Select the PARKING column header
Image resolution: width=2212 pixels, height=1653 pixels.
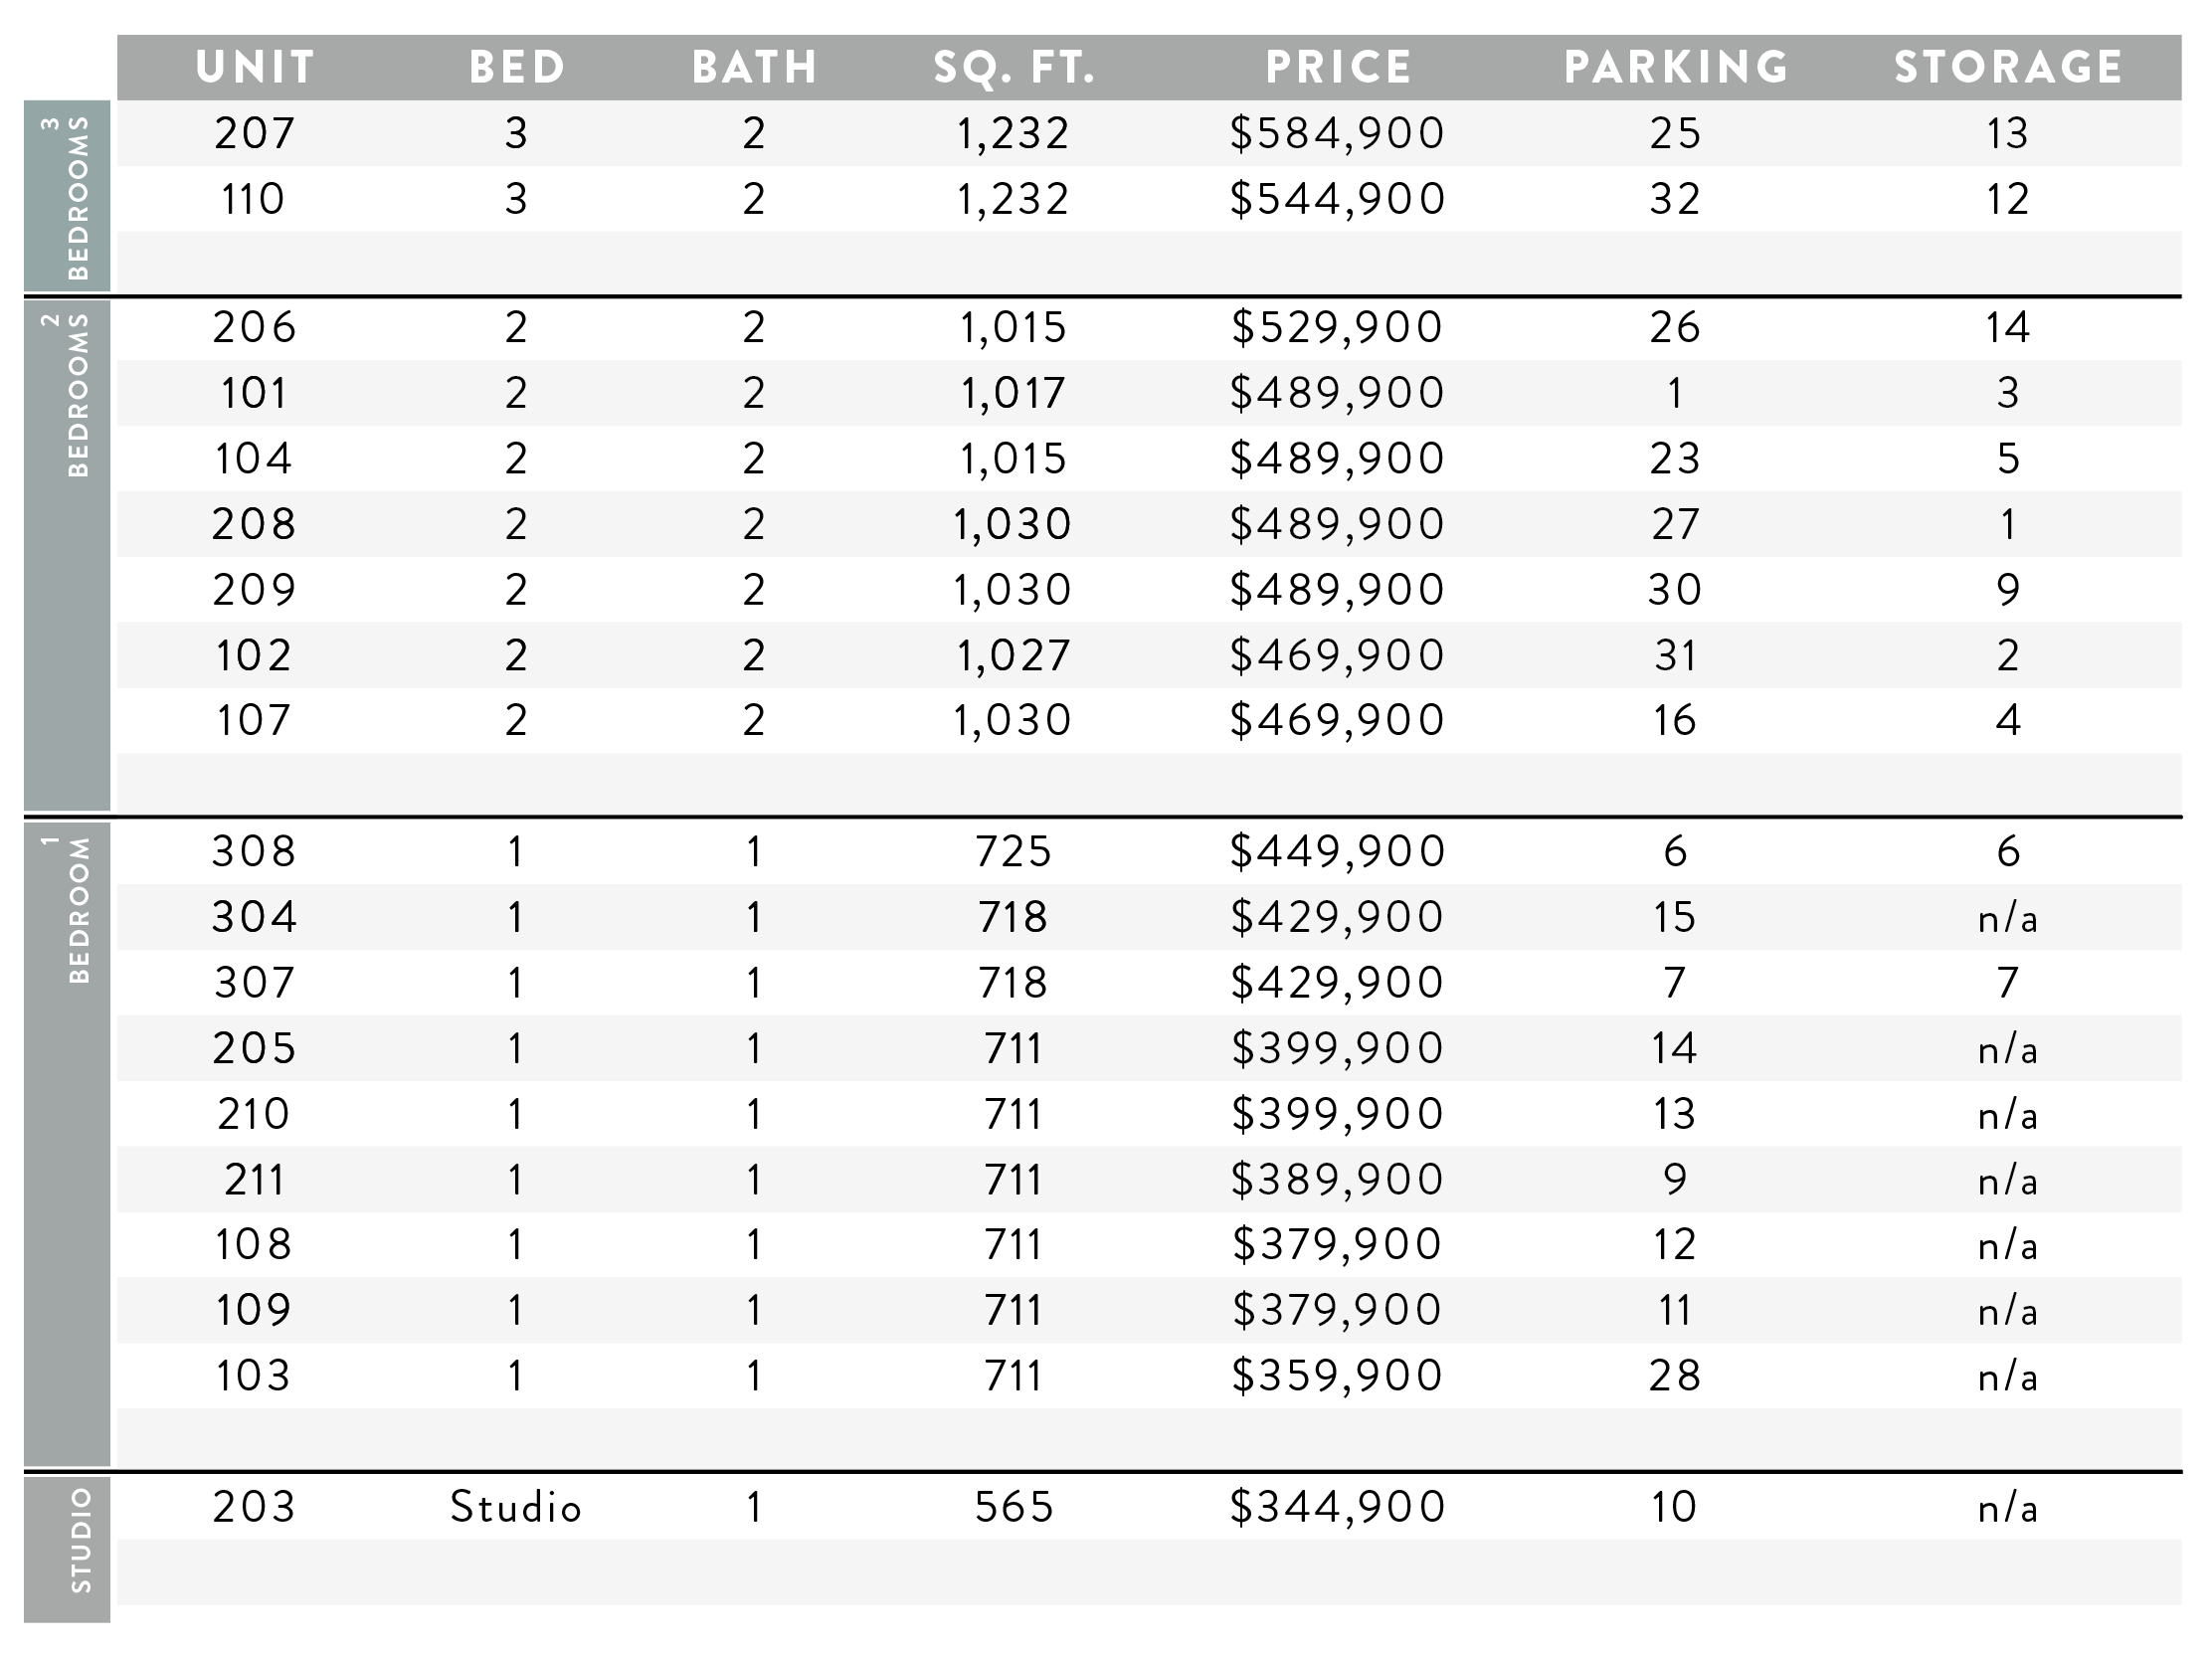pyautogui.click(x=1676, y=67)
